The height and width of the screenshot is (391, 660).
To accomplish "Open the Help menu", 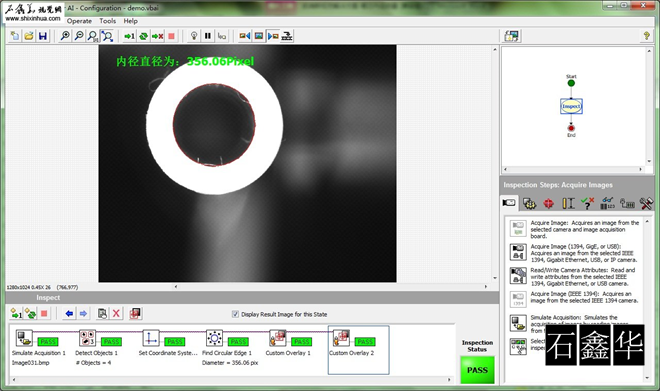I will pos(130,21).
